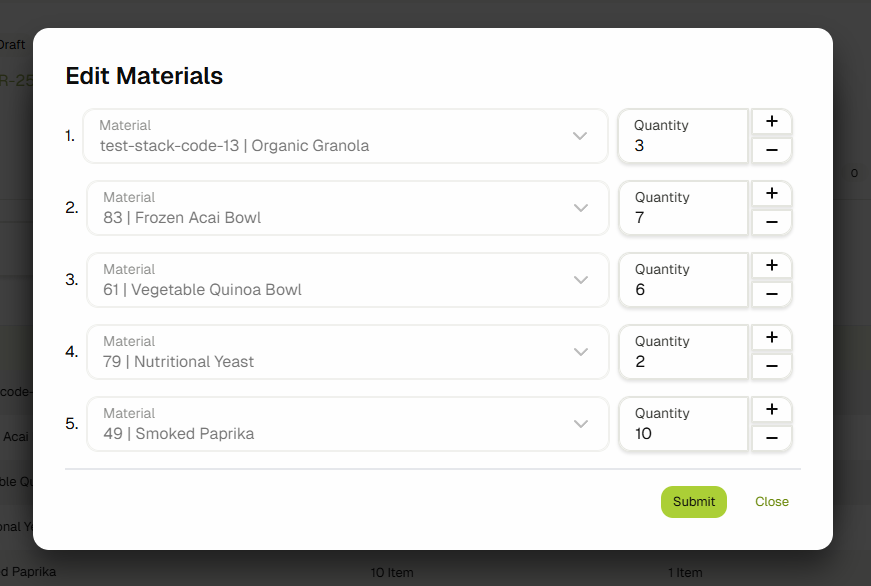Raise Smoked Paprika quantity with plus
This screenshot has height=586, width=871.
tap(771, 410)
